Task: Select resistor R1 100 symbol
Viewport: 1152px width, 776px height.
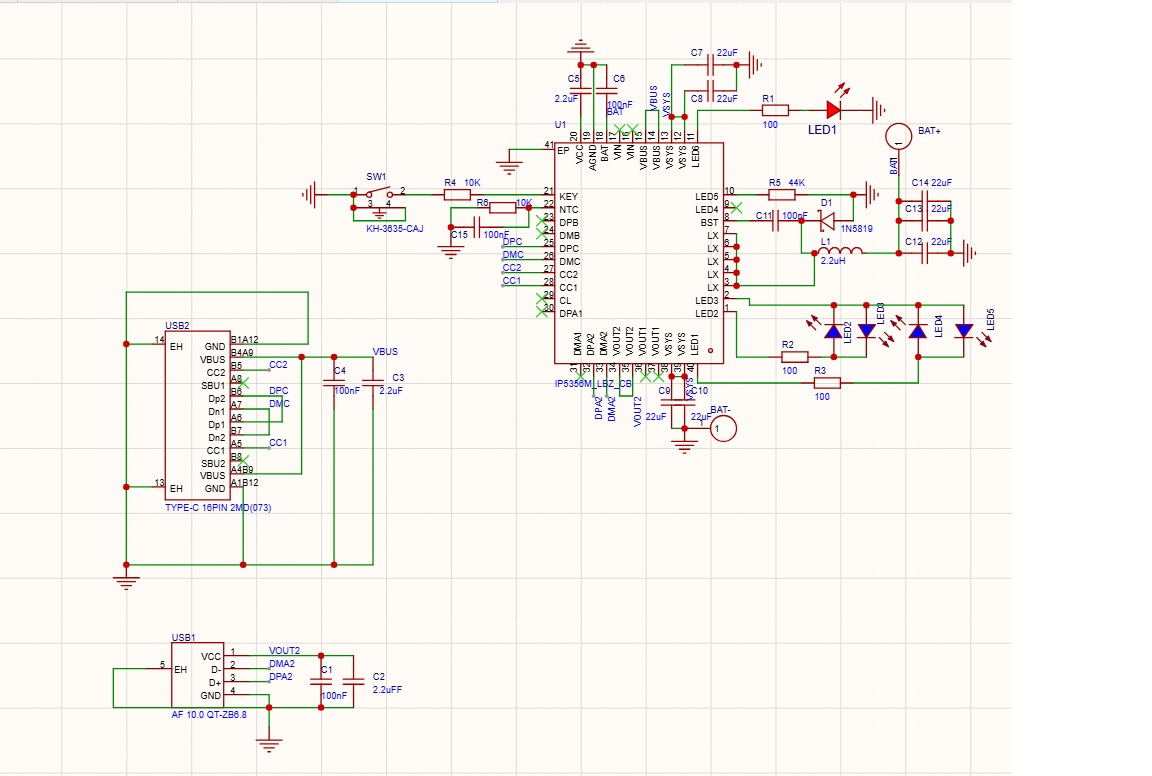Action: coord(775,110)
